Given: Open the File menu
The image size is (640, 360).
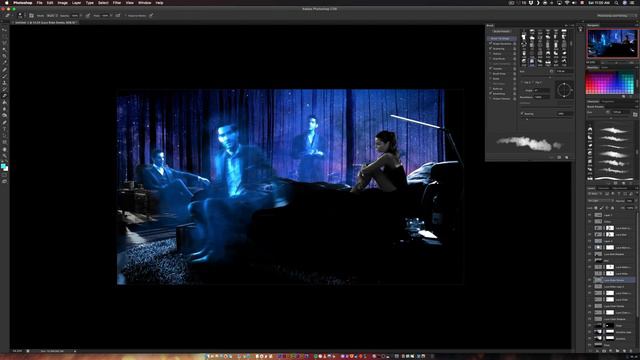Looking at the screenshot, I should click(x=39, y=3).
